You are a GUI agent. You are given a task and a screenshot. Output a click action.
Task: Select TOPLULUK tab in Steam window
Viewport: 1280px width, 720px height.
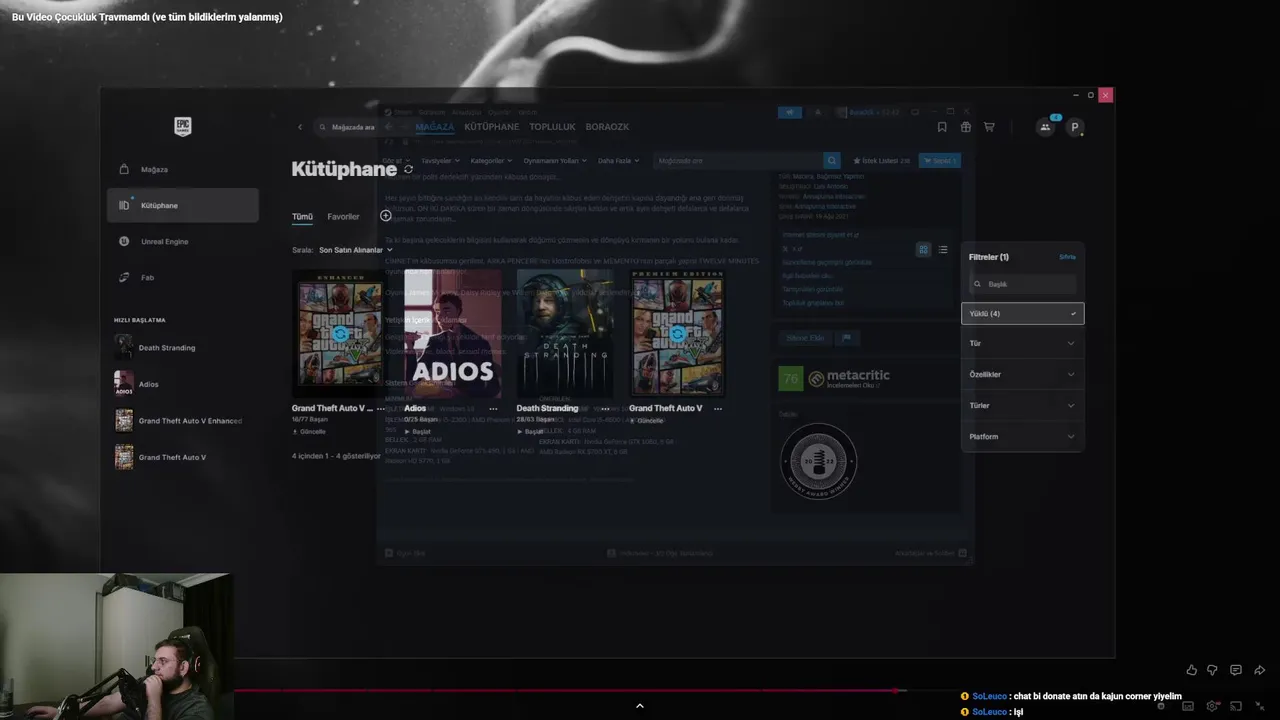pyautogui.click(x=552, y=127)
